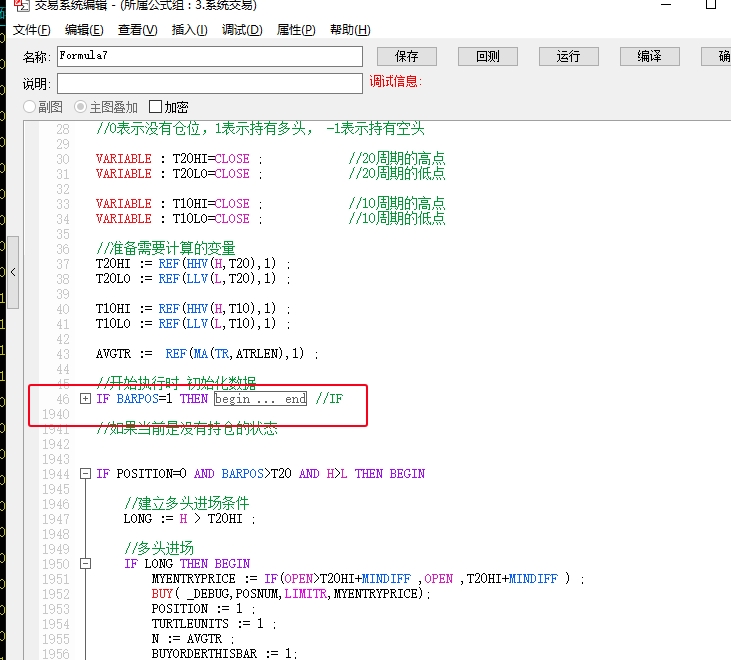Enable the 加密 checkbox
The width and height of the screenshot is (731, 660).
coord(155,107)
